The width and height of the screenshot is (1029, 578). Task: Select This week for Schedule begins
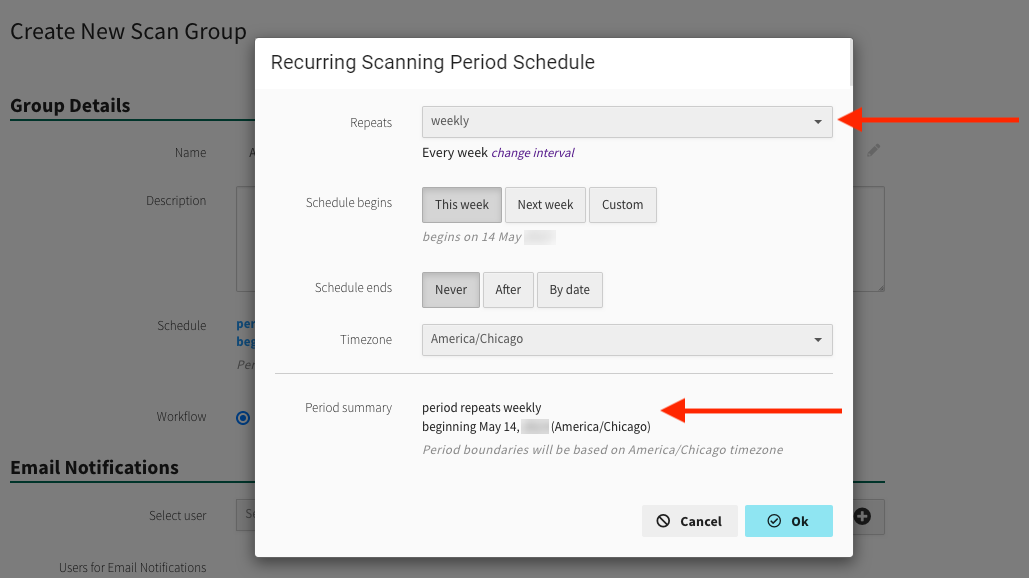tap(461, 205)
